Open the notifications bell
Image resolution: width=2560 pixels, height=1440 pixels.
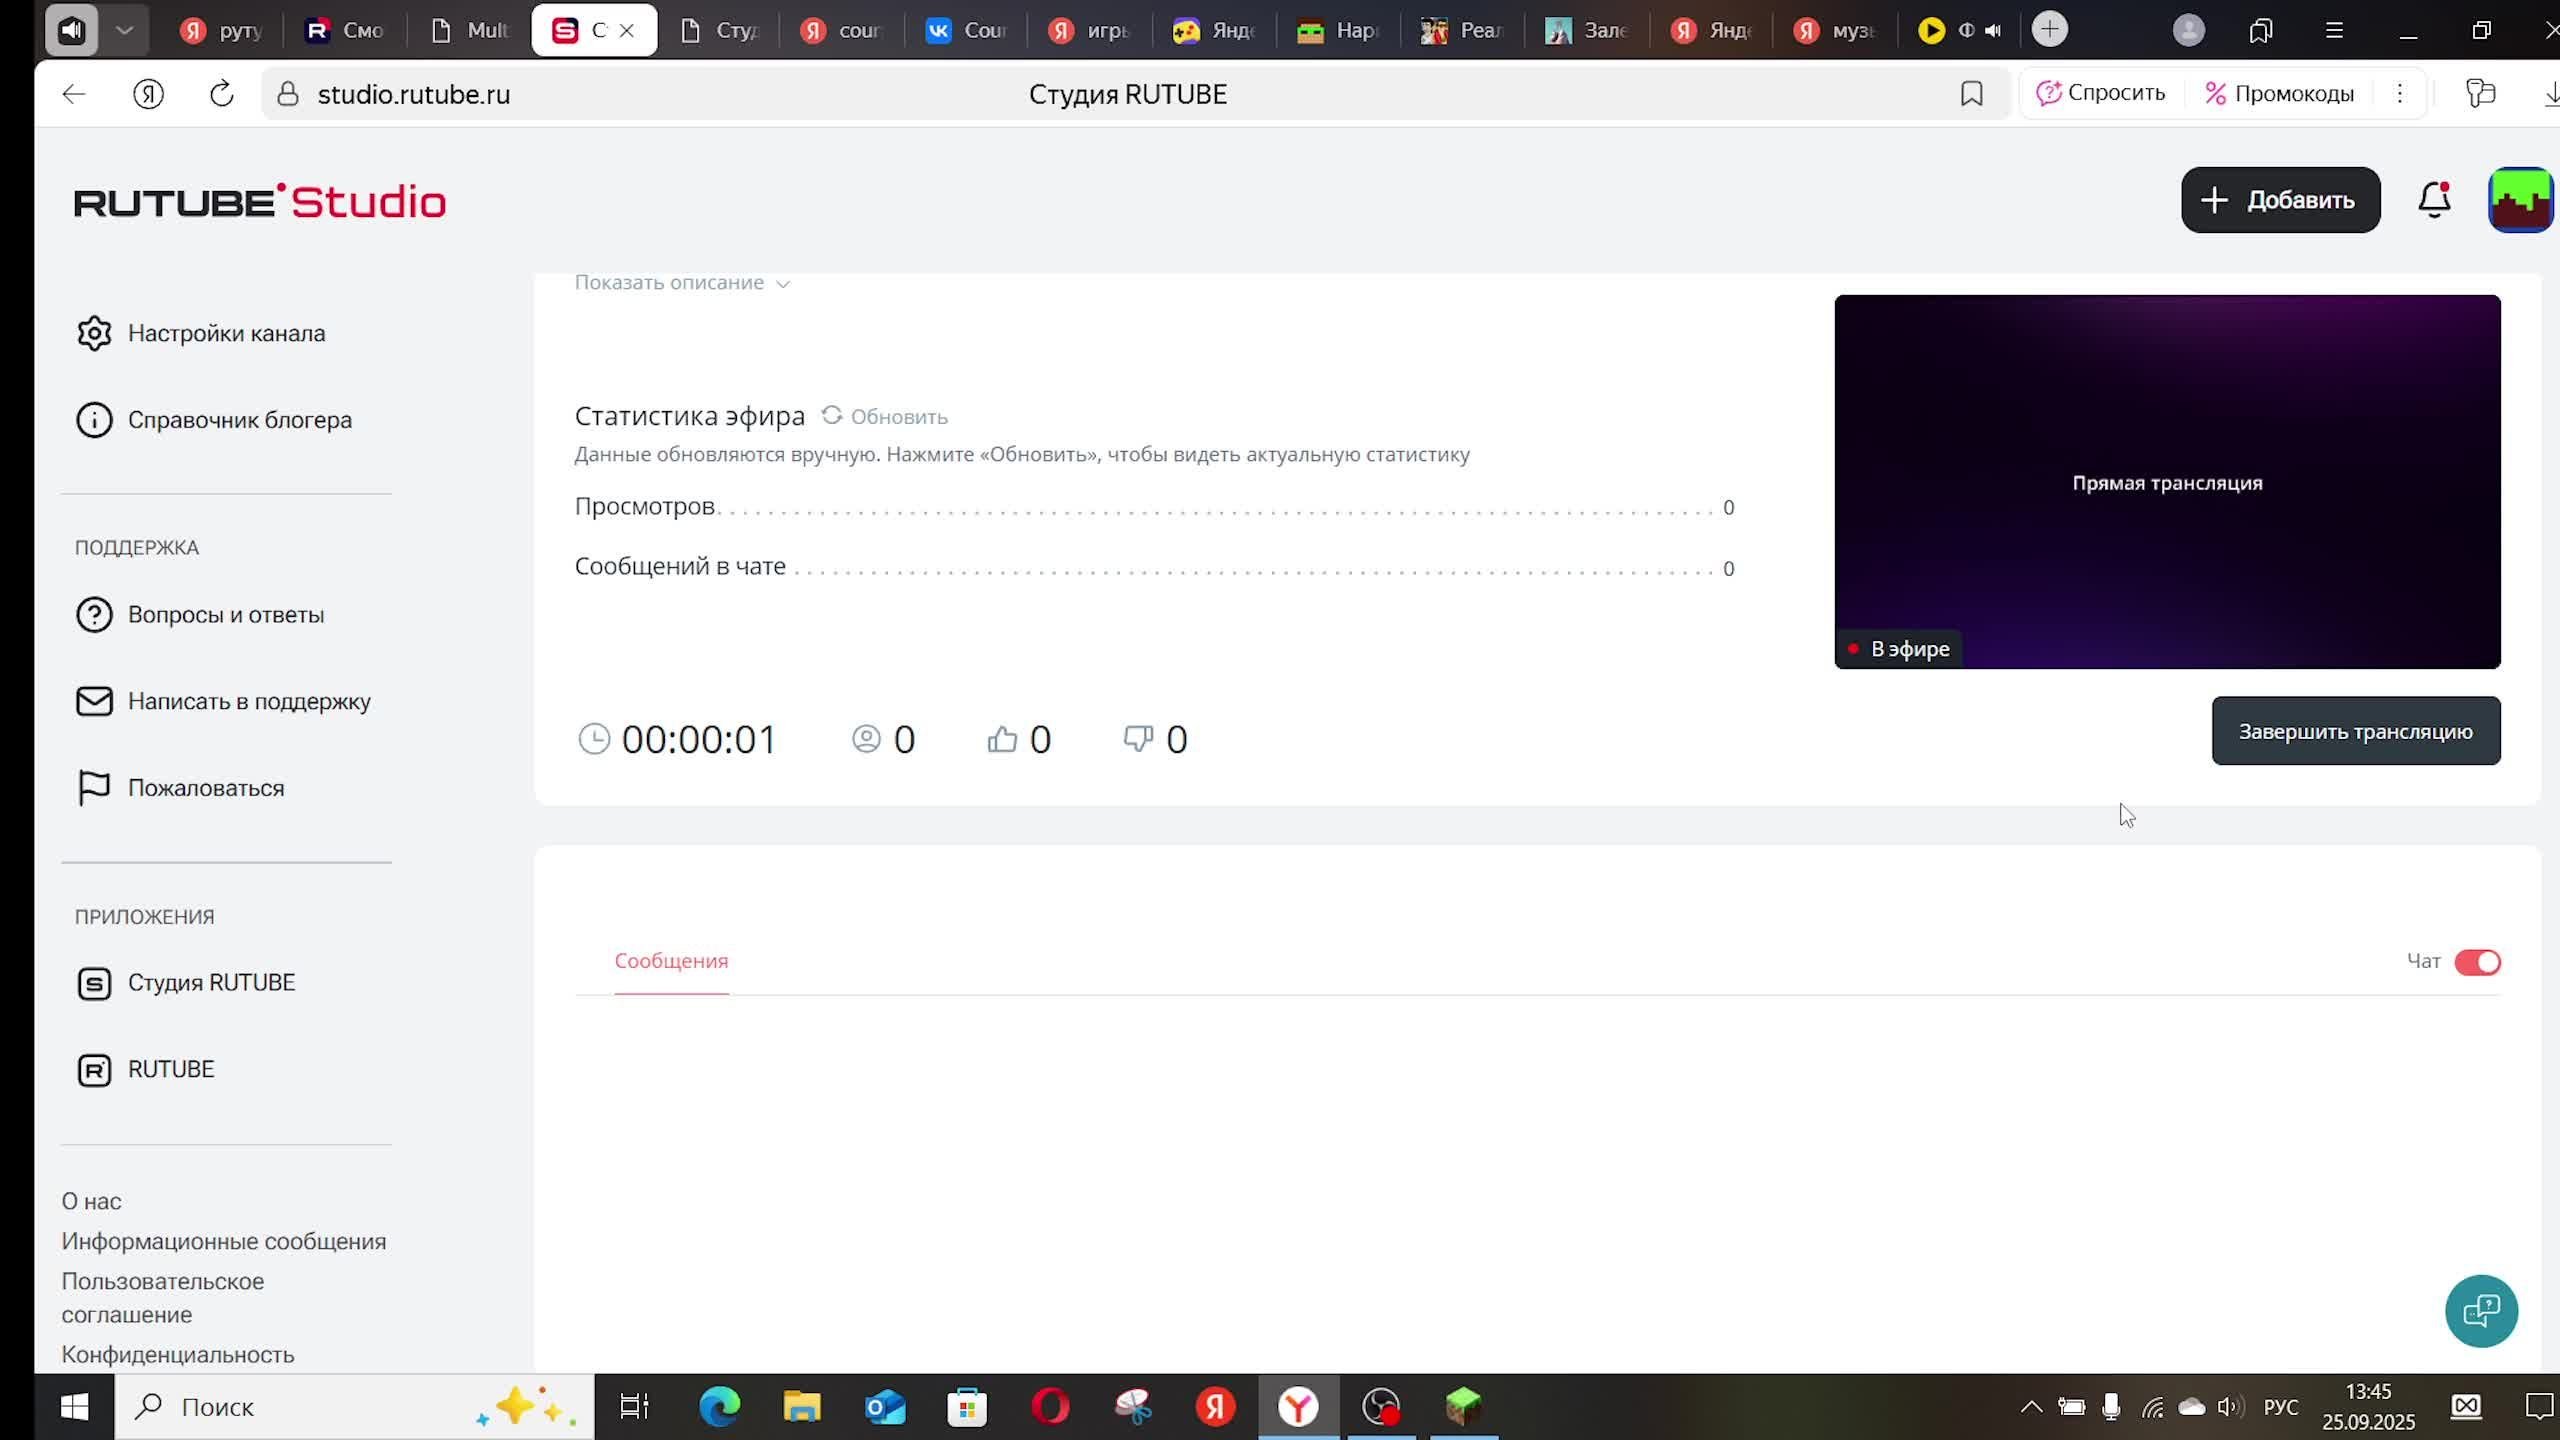coord(2434,200)
